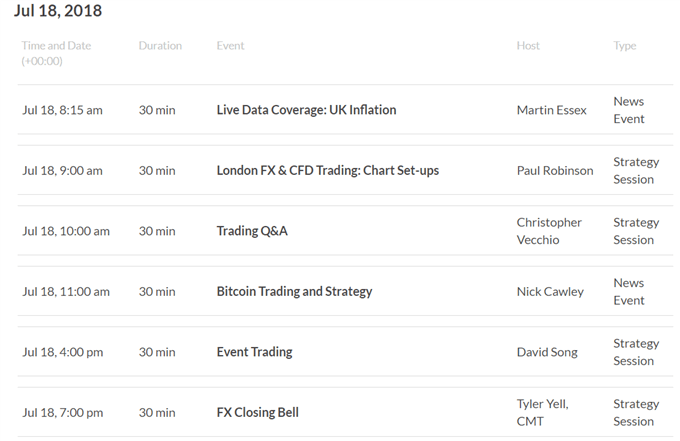Viewport: 680px width, 441px height.
Task: Open the Trading Q&A event
Action: (x=252, y=231)
